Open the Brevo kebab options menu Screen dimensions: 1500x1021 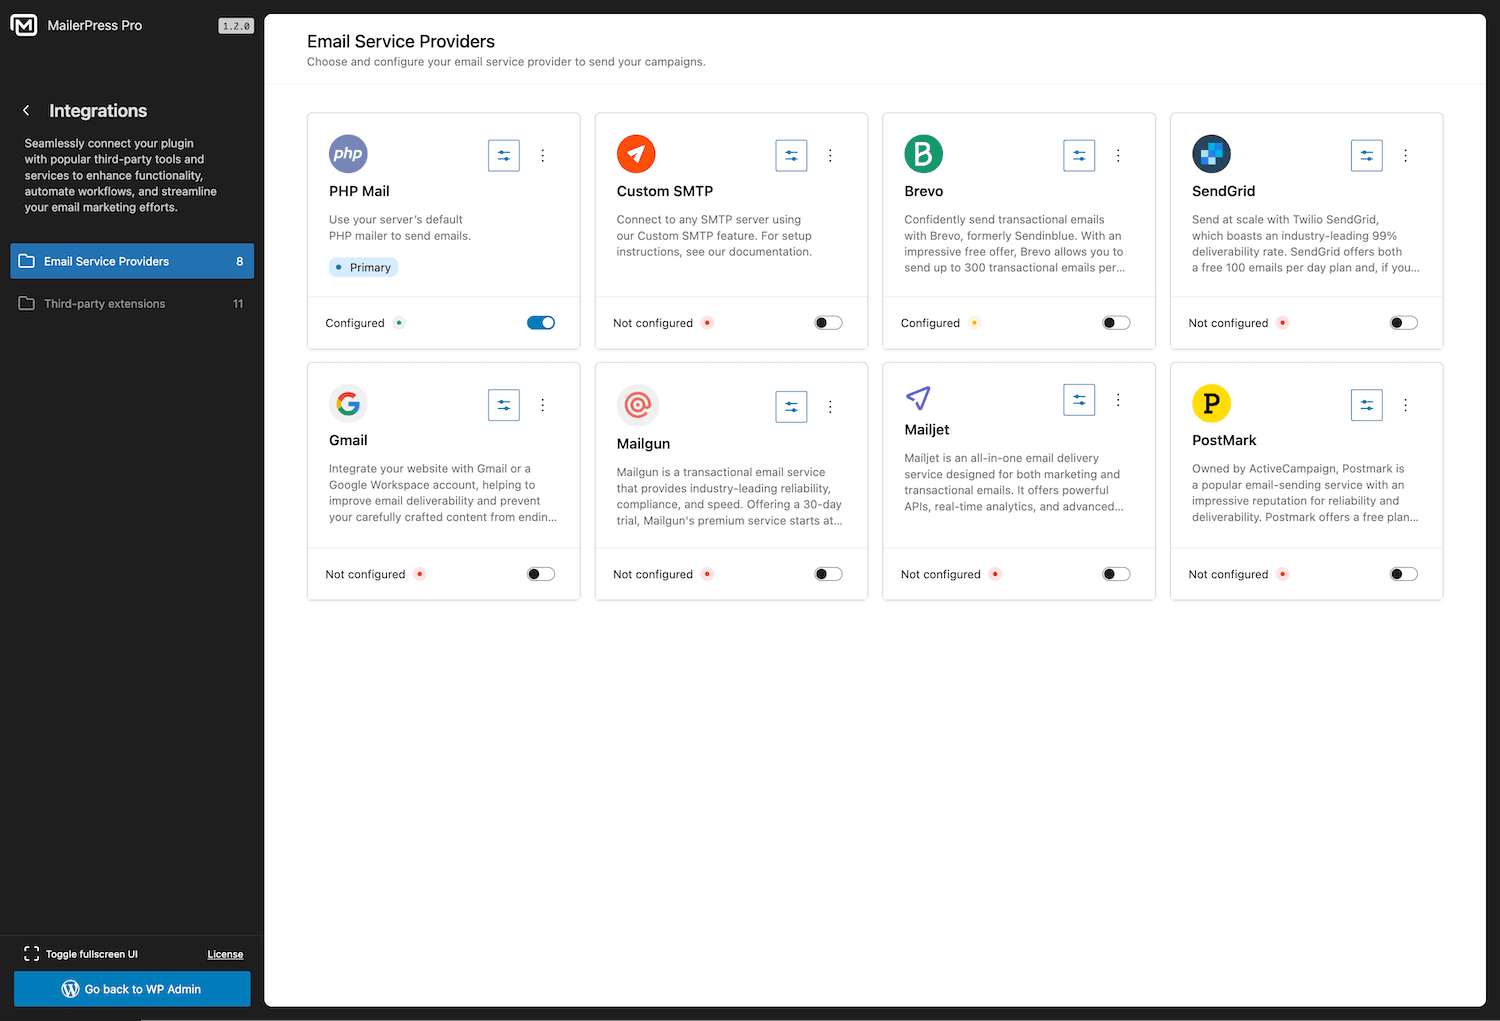[x=1118, y=155]
